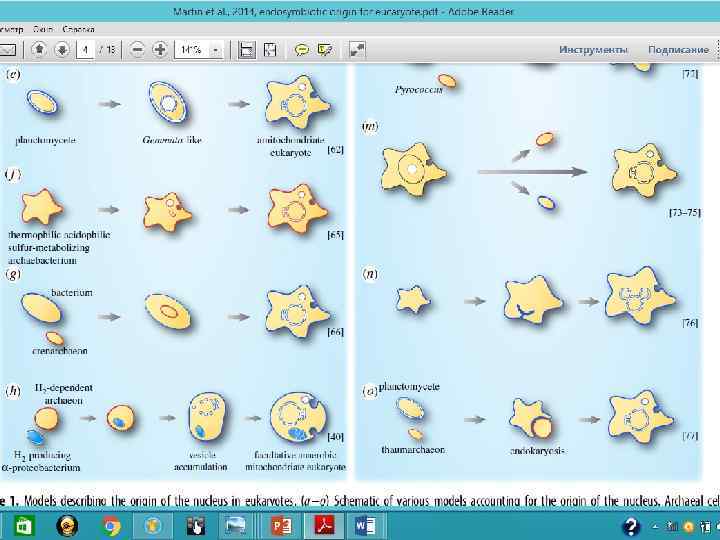Click the page number input field
The image size is (720, 540).
pyautogui.click(x=85, y=49)
